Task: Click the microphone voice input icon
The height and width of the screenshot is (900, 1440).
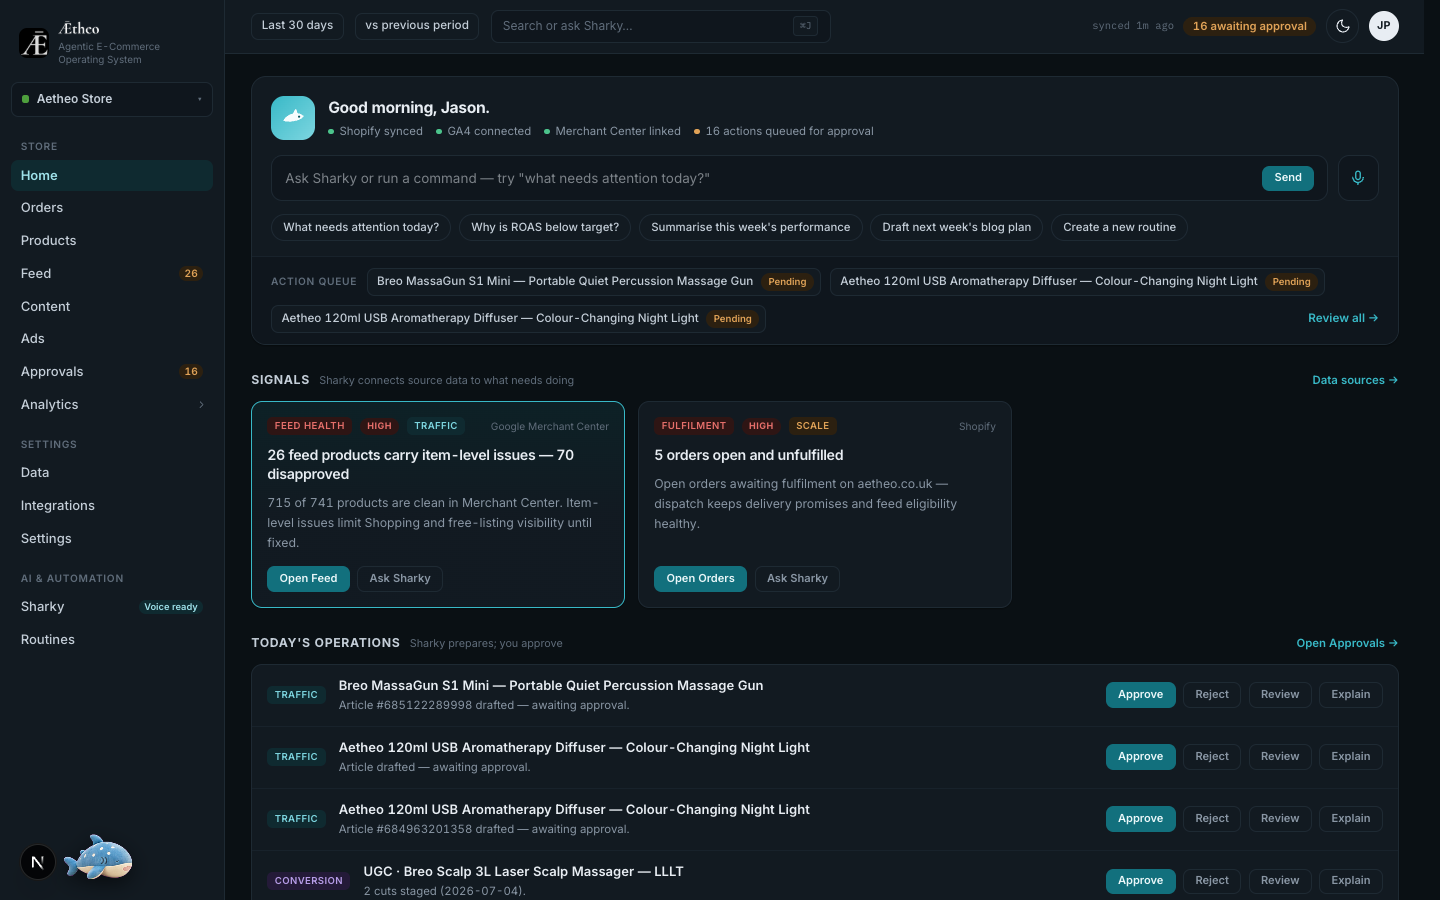Action: click(1358, 178)
